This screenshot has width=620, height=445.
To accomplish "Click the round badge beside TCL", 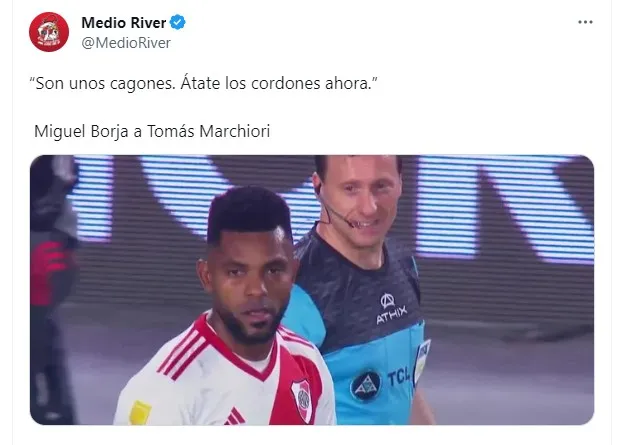I will coord(365,385).
